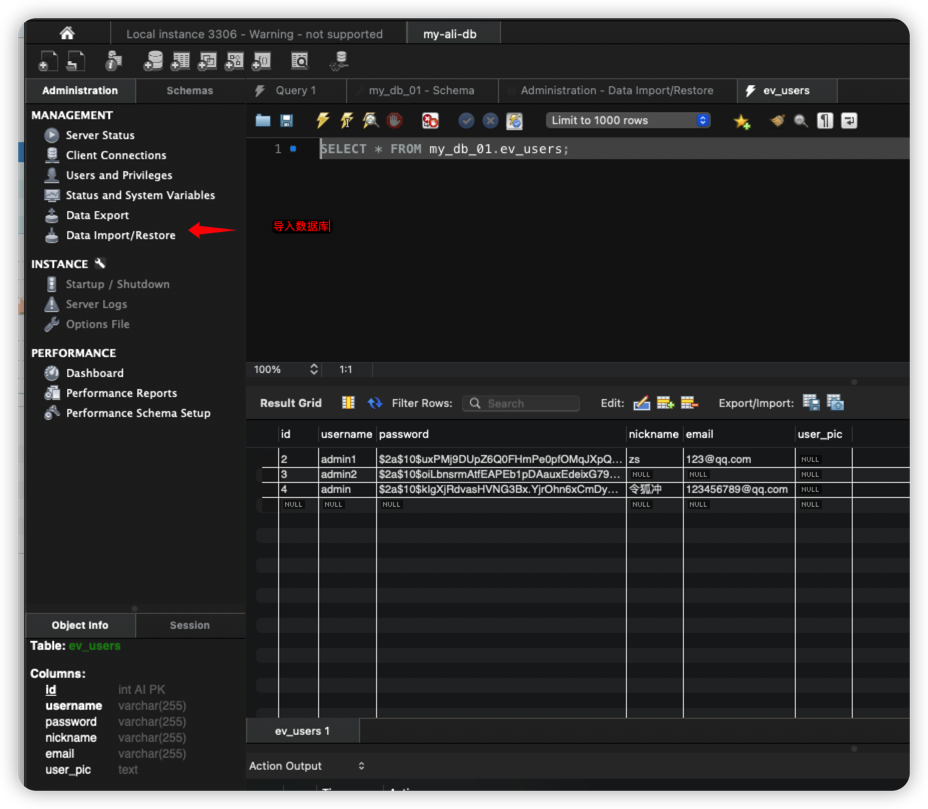Reconnect to DBMS icon
This screenshot has width=928, height=809.
point(339,61)
